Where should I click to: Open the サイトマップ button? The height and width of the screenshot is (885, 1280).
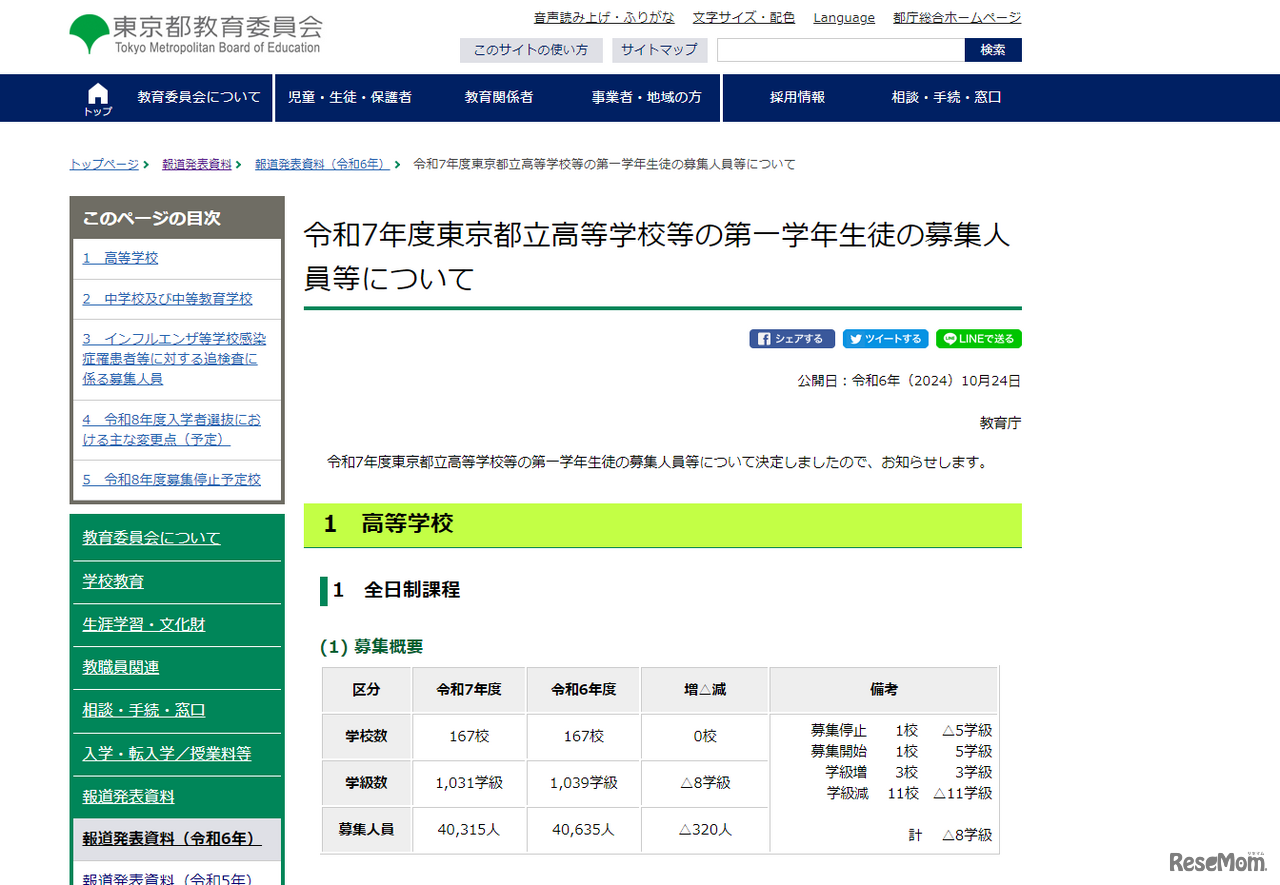point(659,50)
